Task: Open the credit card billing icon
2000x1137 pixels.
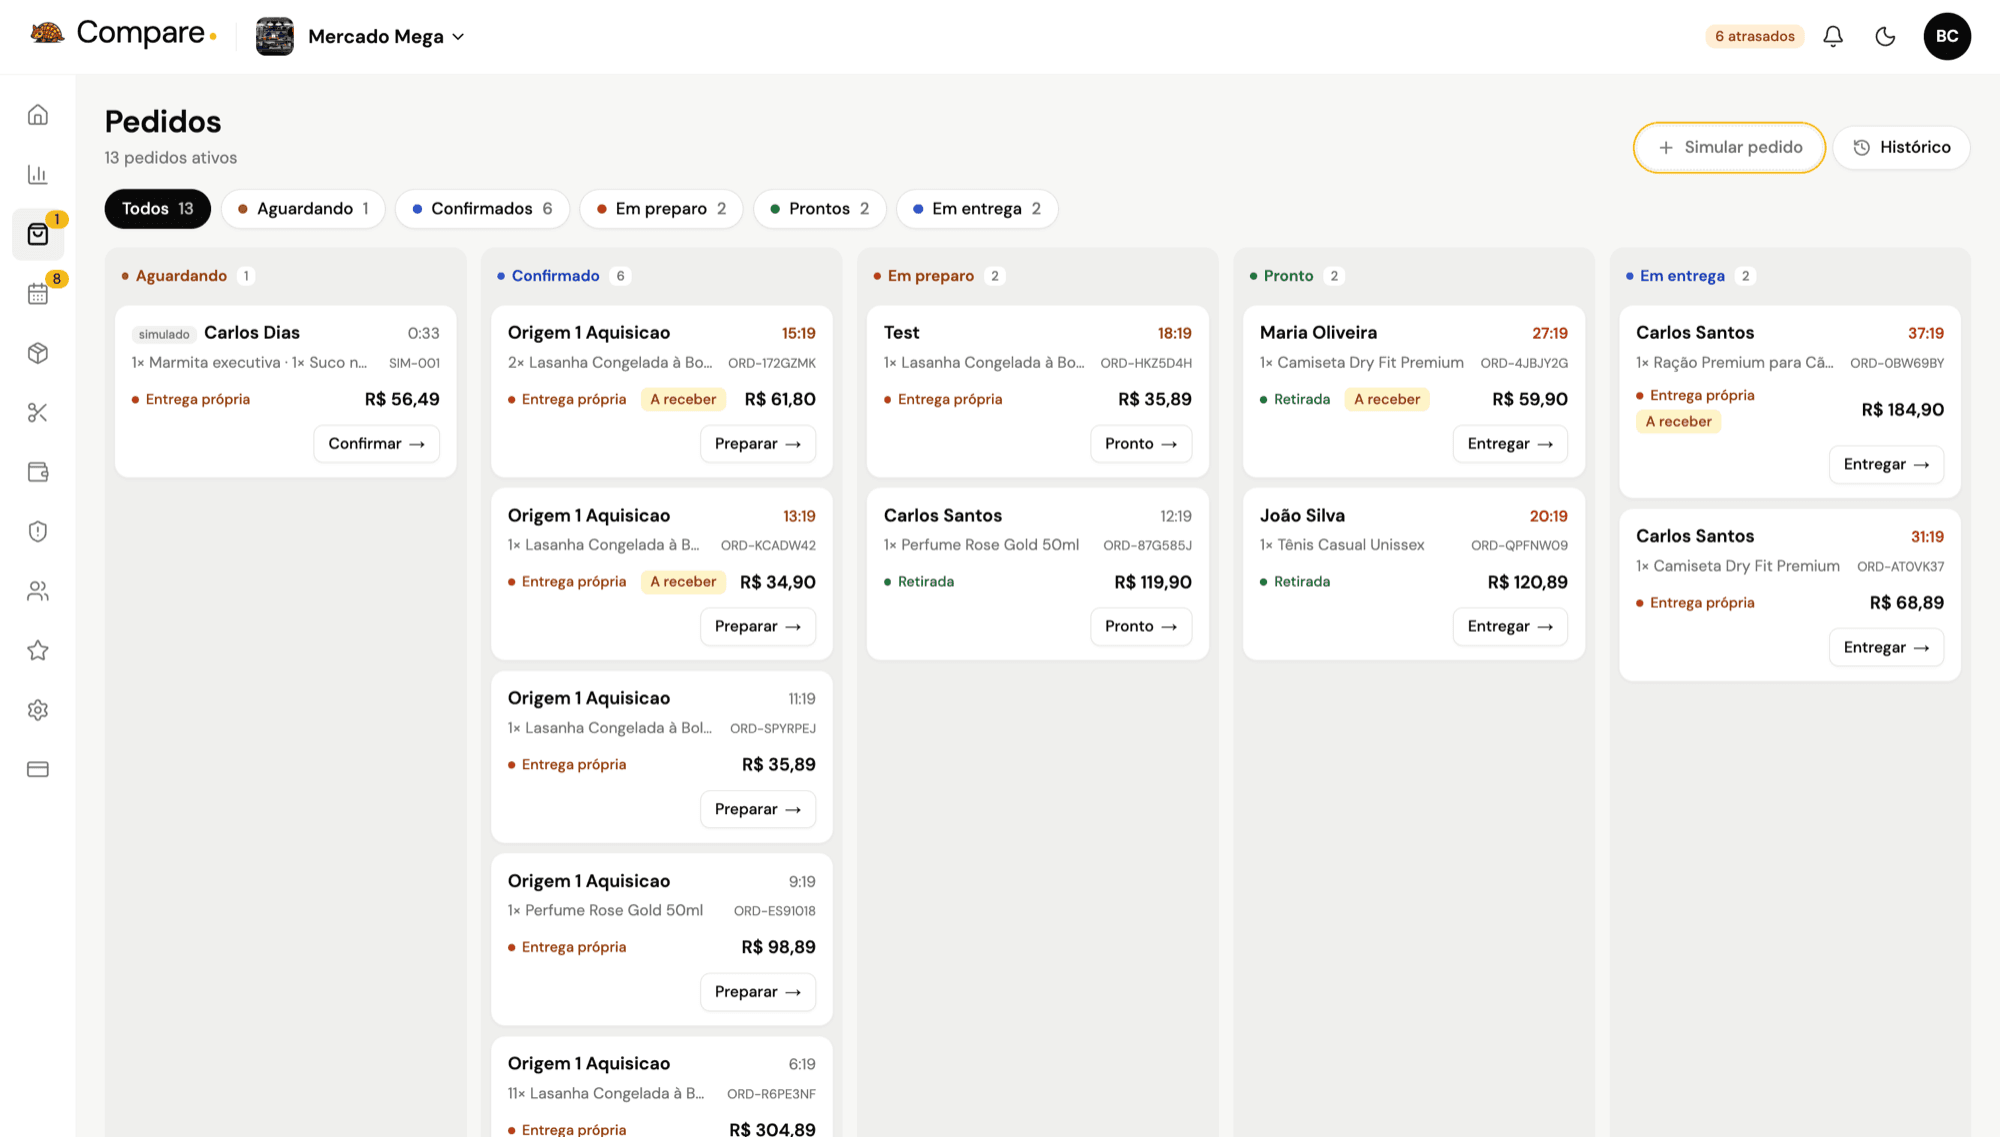Action: [38, 769]
